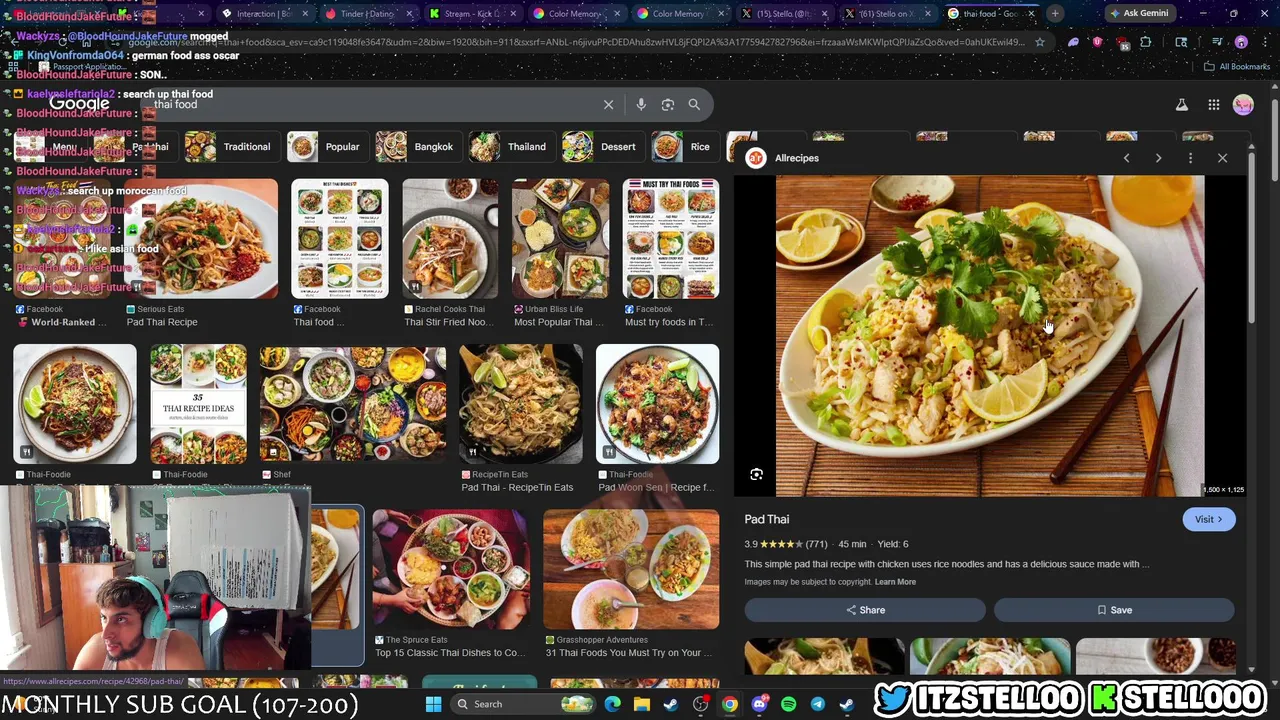Viewport: 1280px width, 720px height.
Task: Open the Learn More copyright link
Action: [x=895, y=582]
